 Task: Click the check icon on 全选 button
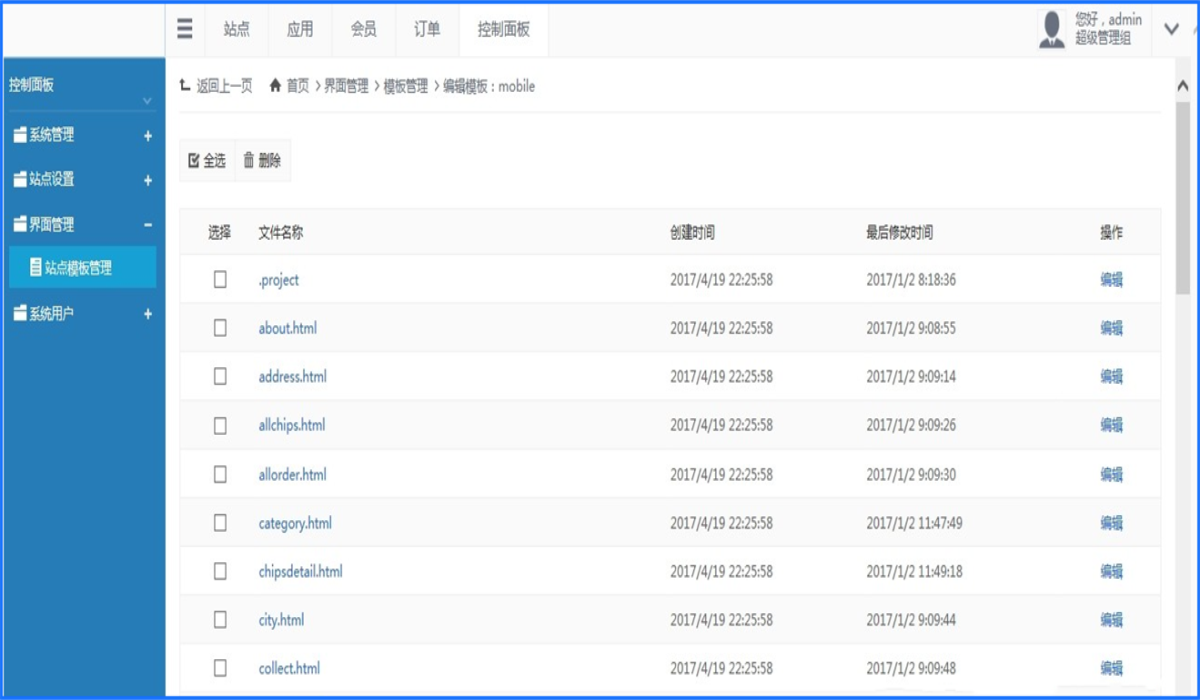pos(194,160)
